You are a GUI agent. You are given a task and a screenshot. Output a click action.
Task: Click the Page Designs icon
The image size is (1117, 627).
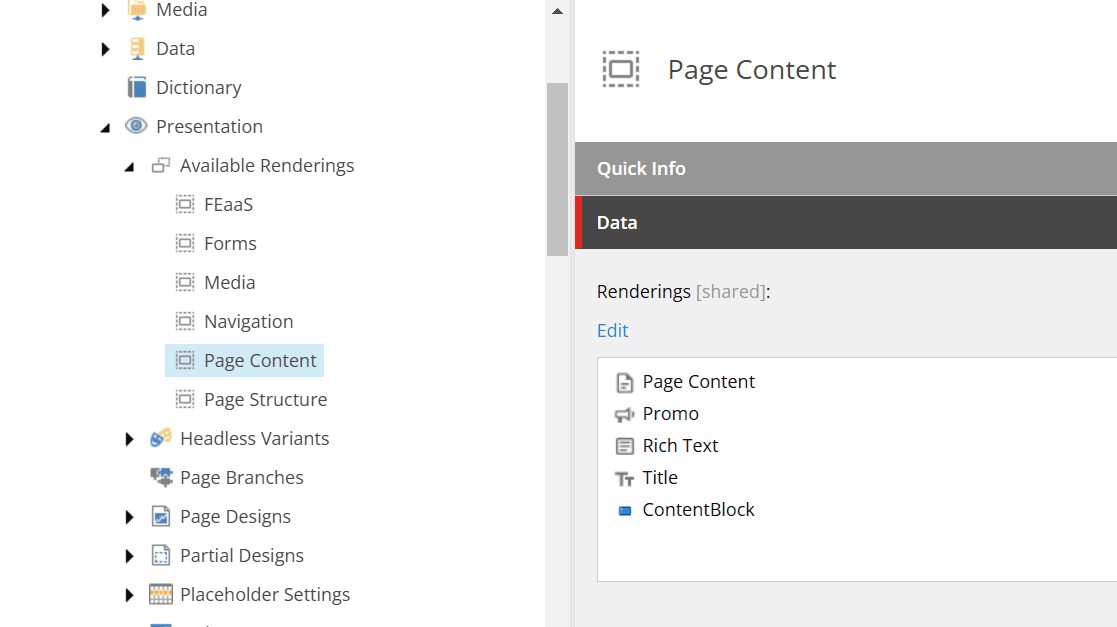pyautogui.click(x=160, y=517)
